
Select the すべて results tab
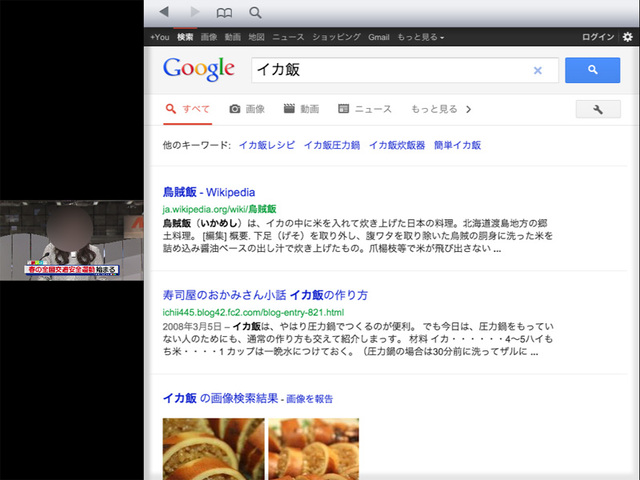coord(187,109)
